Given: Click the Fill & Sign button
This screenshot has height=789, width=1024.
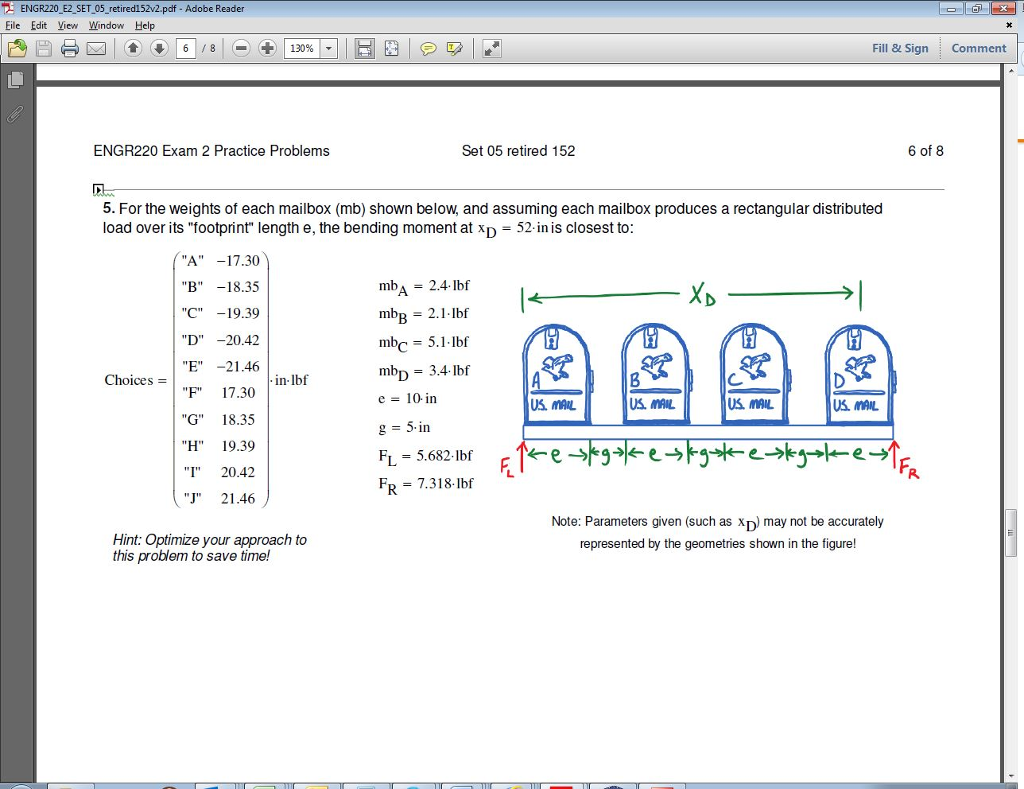Looking at the screenshot, I should click(x=901, y=47).
